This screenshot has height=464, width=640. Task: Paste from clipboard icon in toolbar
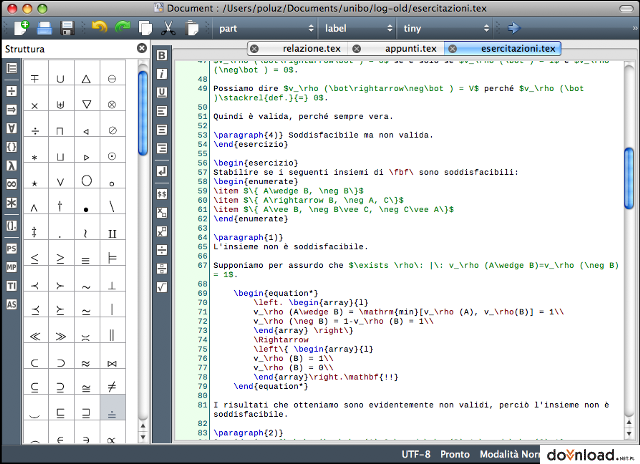tap(191, 28)
